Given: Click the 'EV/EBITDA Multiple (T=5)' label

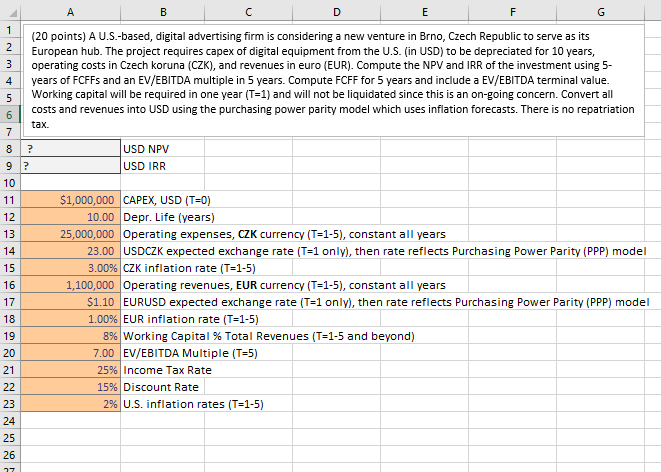Looking at the screenshot, I should click(x=190, y=353).
